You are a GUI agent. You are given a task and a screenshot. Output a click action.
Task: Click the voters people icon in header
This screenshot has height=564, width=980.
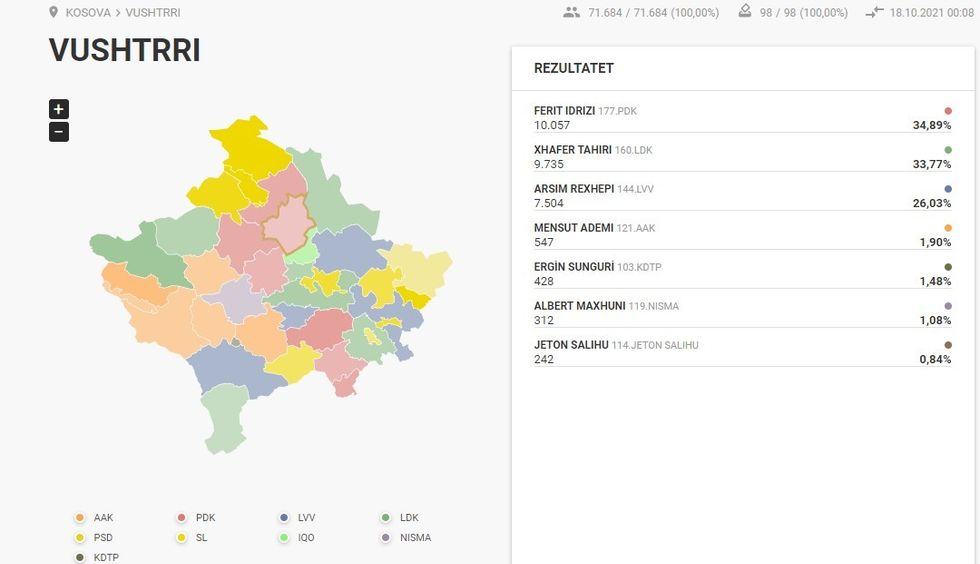(x=571, y=13)
